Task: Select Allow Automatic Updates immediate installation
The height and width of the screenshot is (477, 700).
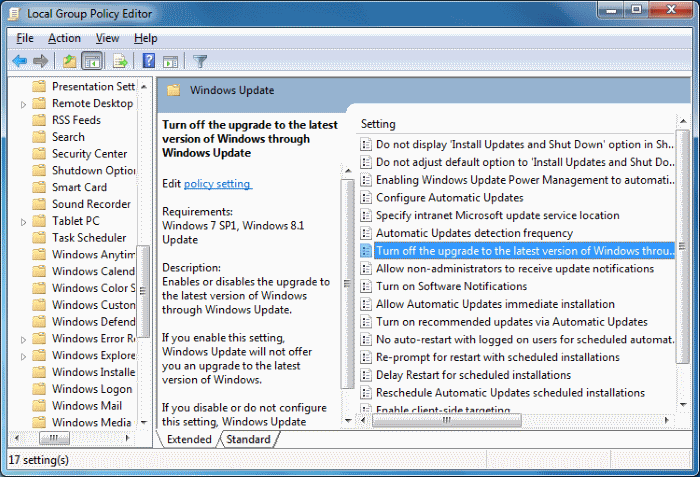Action: [x=495, y=304]
